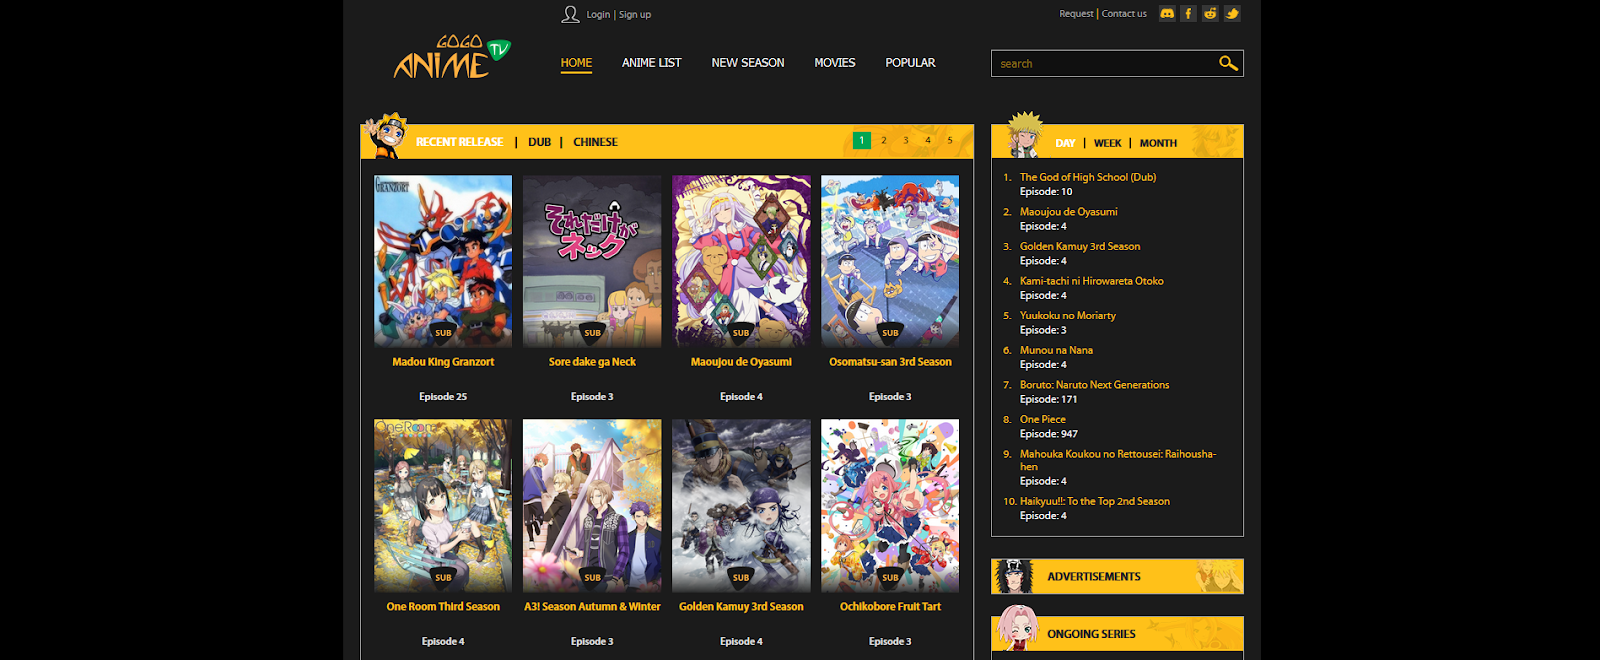Click A3! Season Autumn & Winter title
The image size is (1600, 660).
pyautogui.click(x=592, y=607)
